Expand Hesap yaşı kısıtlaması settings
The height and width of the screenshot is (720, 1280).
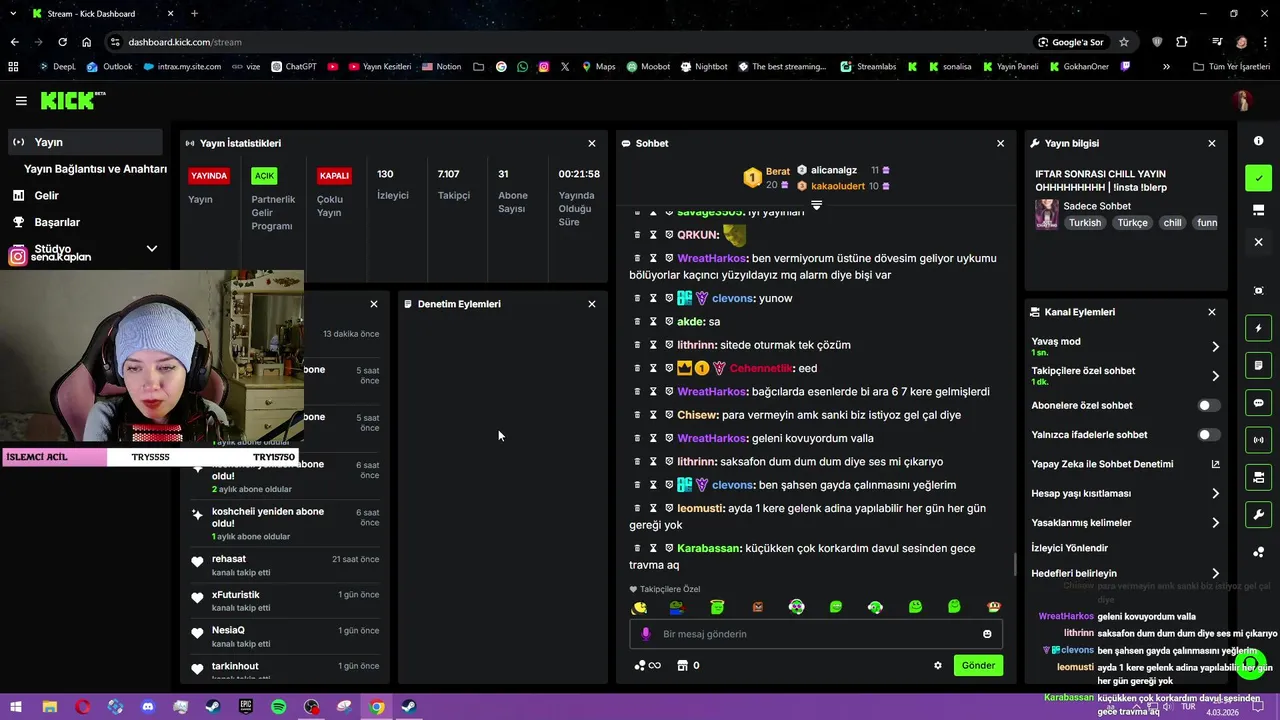point(1216,494)
